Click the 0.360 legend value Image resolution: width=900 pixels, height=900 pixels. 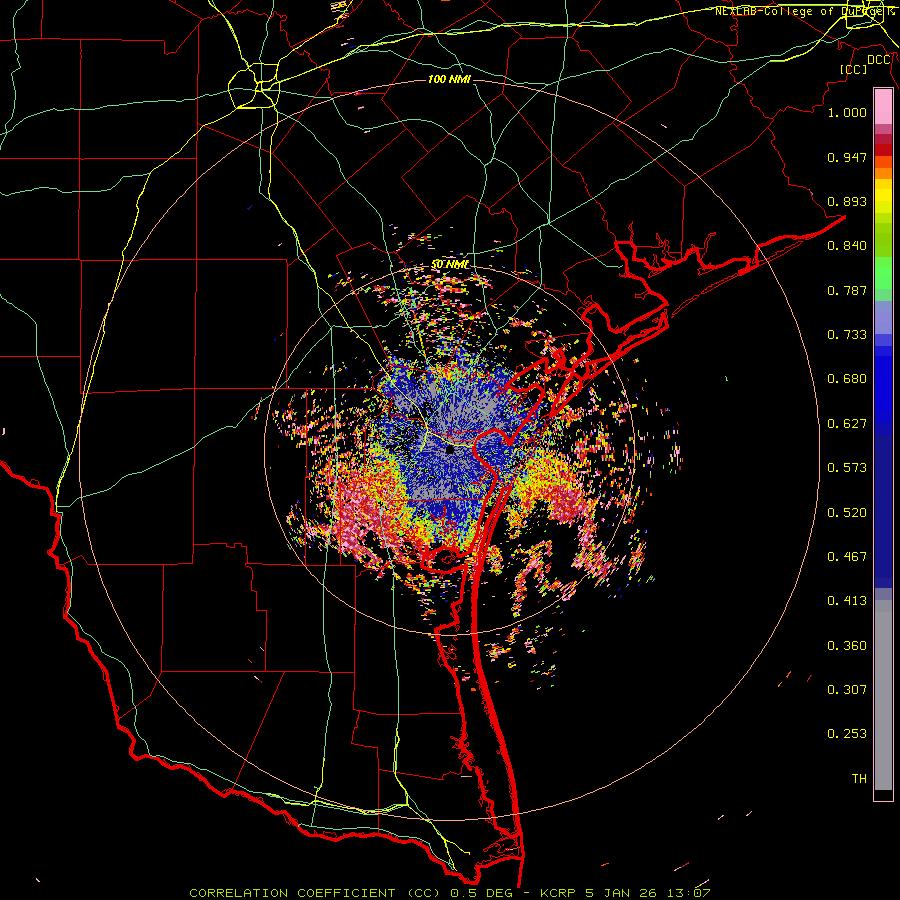[847, 646]
